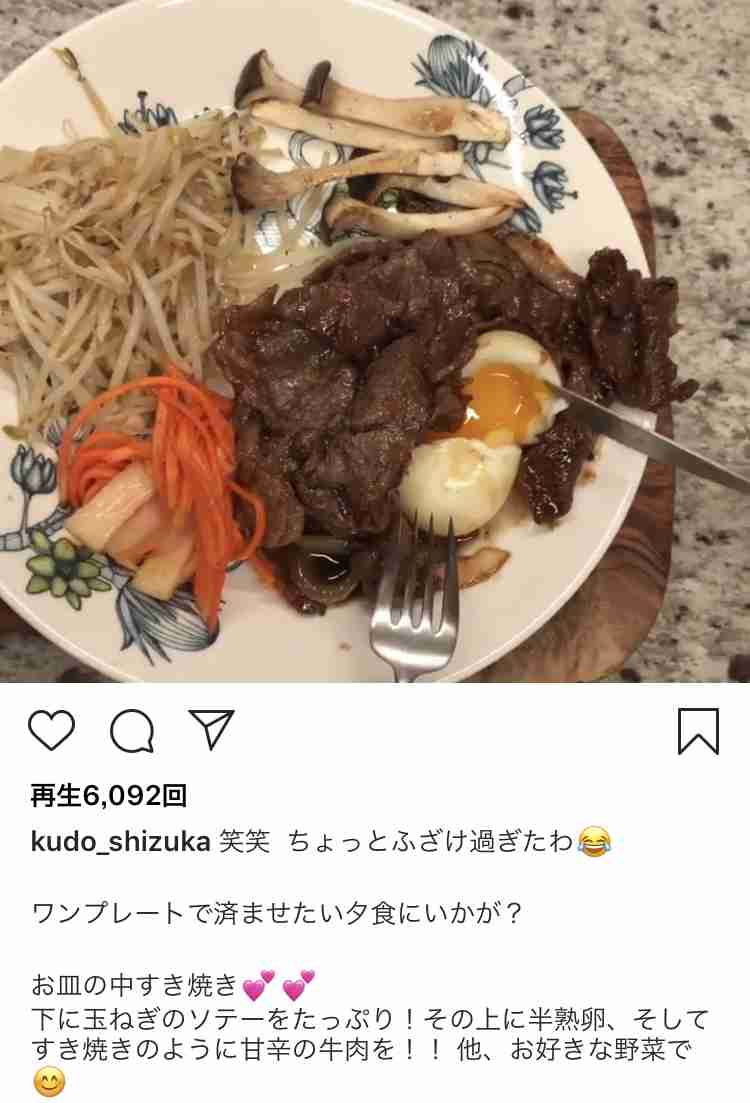
Task: Like the post with the heart icon
Action: [51, 729]
